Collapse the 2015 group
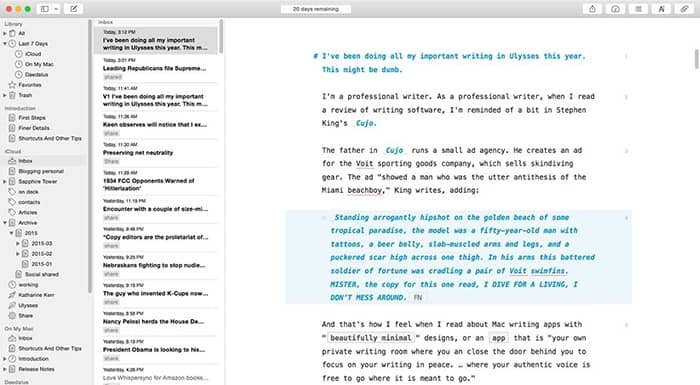The height and width of the screenshot is (385, 700). (x=12, y=233)
